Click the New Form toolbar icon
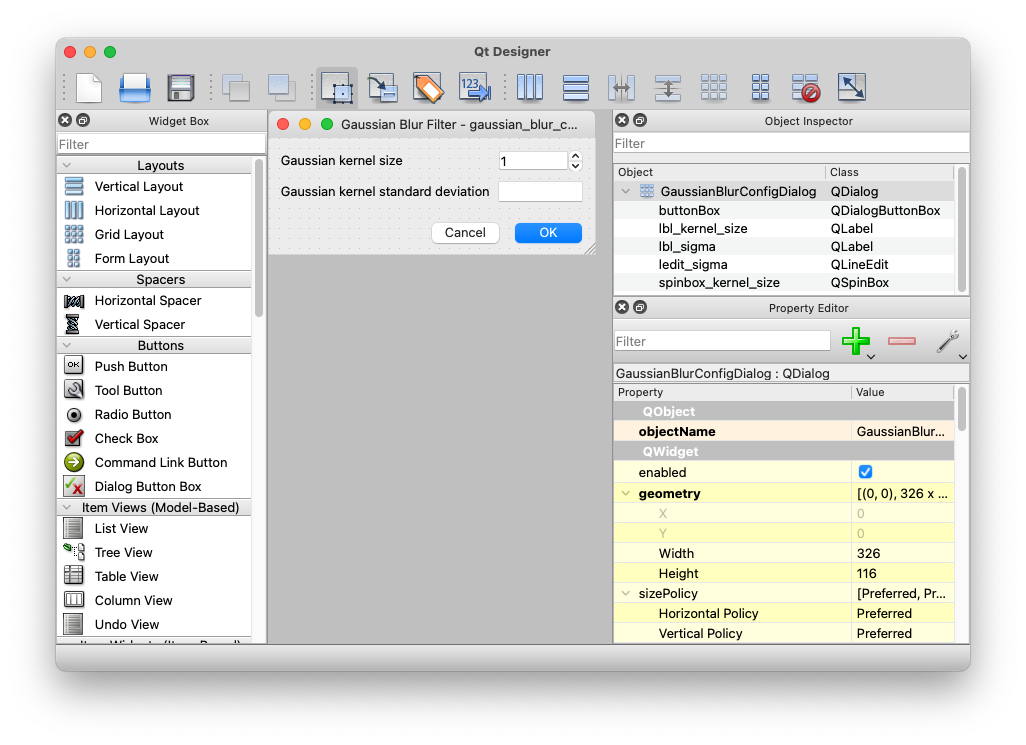 click(89, 88)
